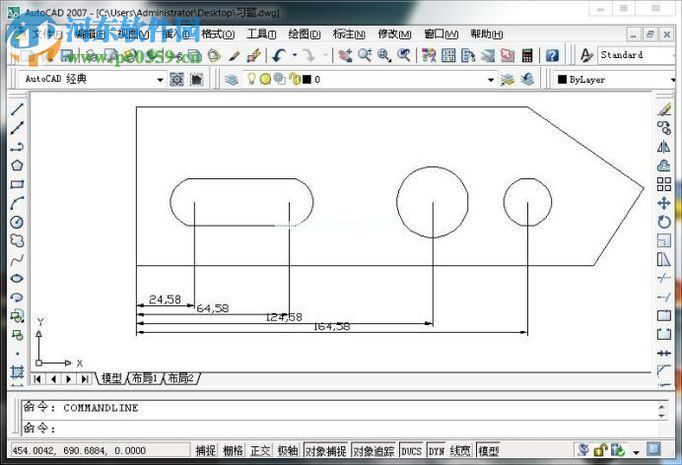The image size is (682, 465).
Task: Open the calculator icon in toolbar
Action: pyautogui.click(x=526, y=55)
